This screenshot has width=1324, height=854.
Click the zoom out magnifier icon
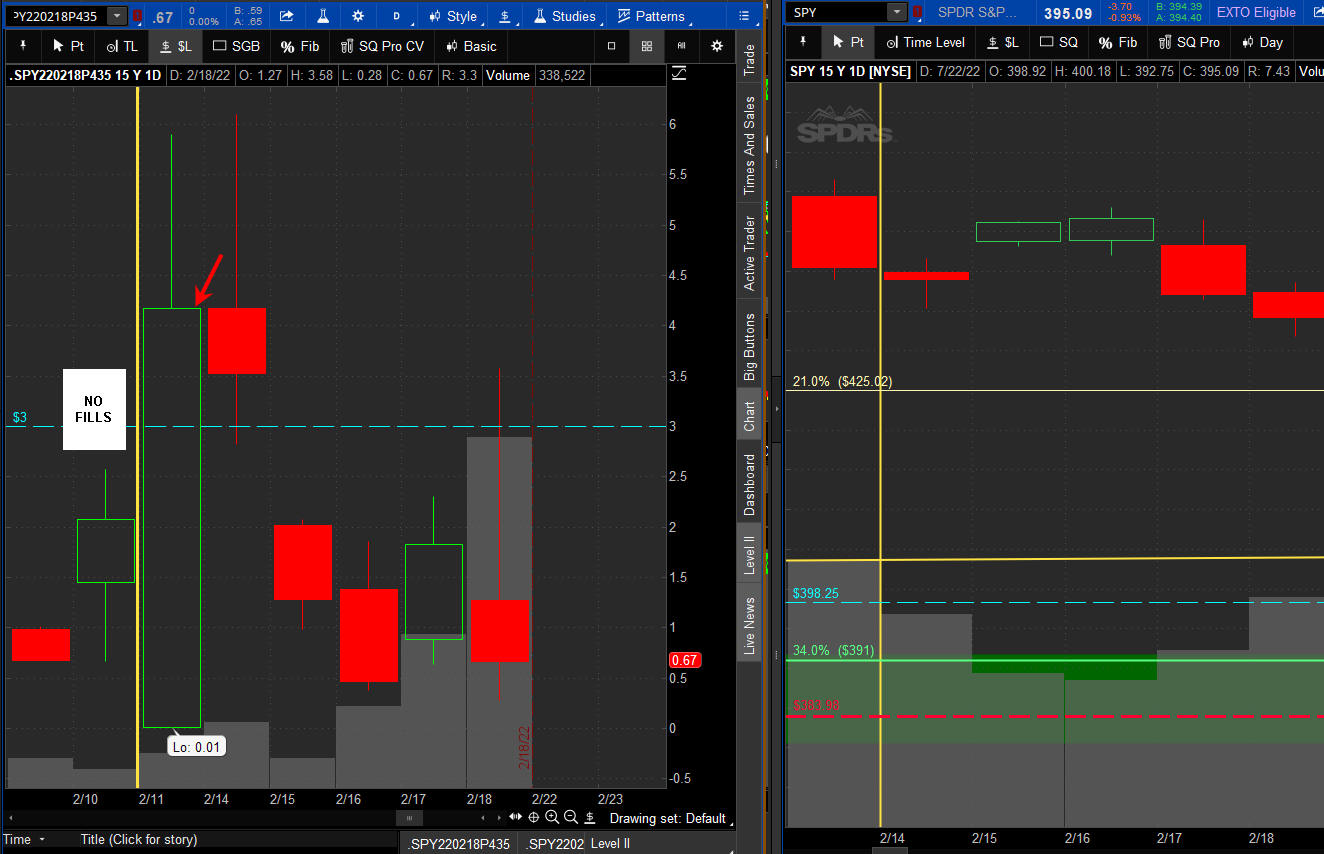(571, 817)
